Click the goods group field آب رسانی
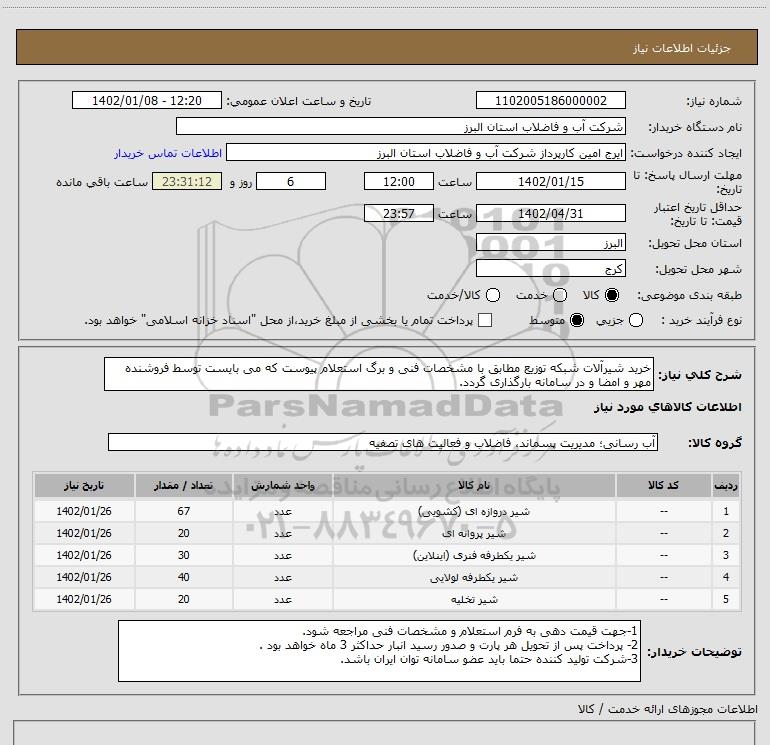Image resolution: width=770 pixels, height=745 pixels. click(x=383, y=442)
